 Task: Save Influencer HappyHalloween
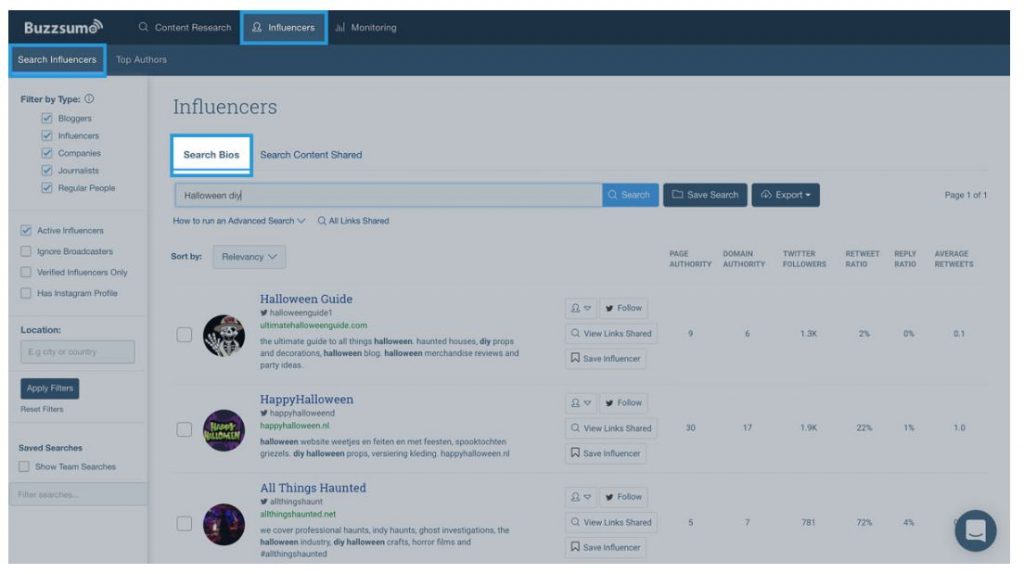[605, 453]
